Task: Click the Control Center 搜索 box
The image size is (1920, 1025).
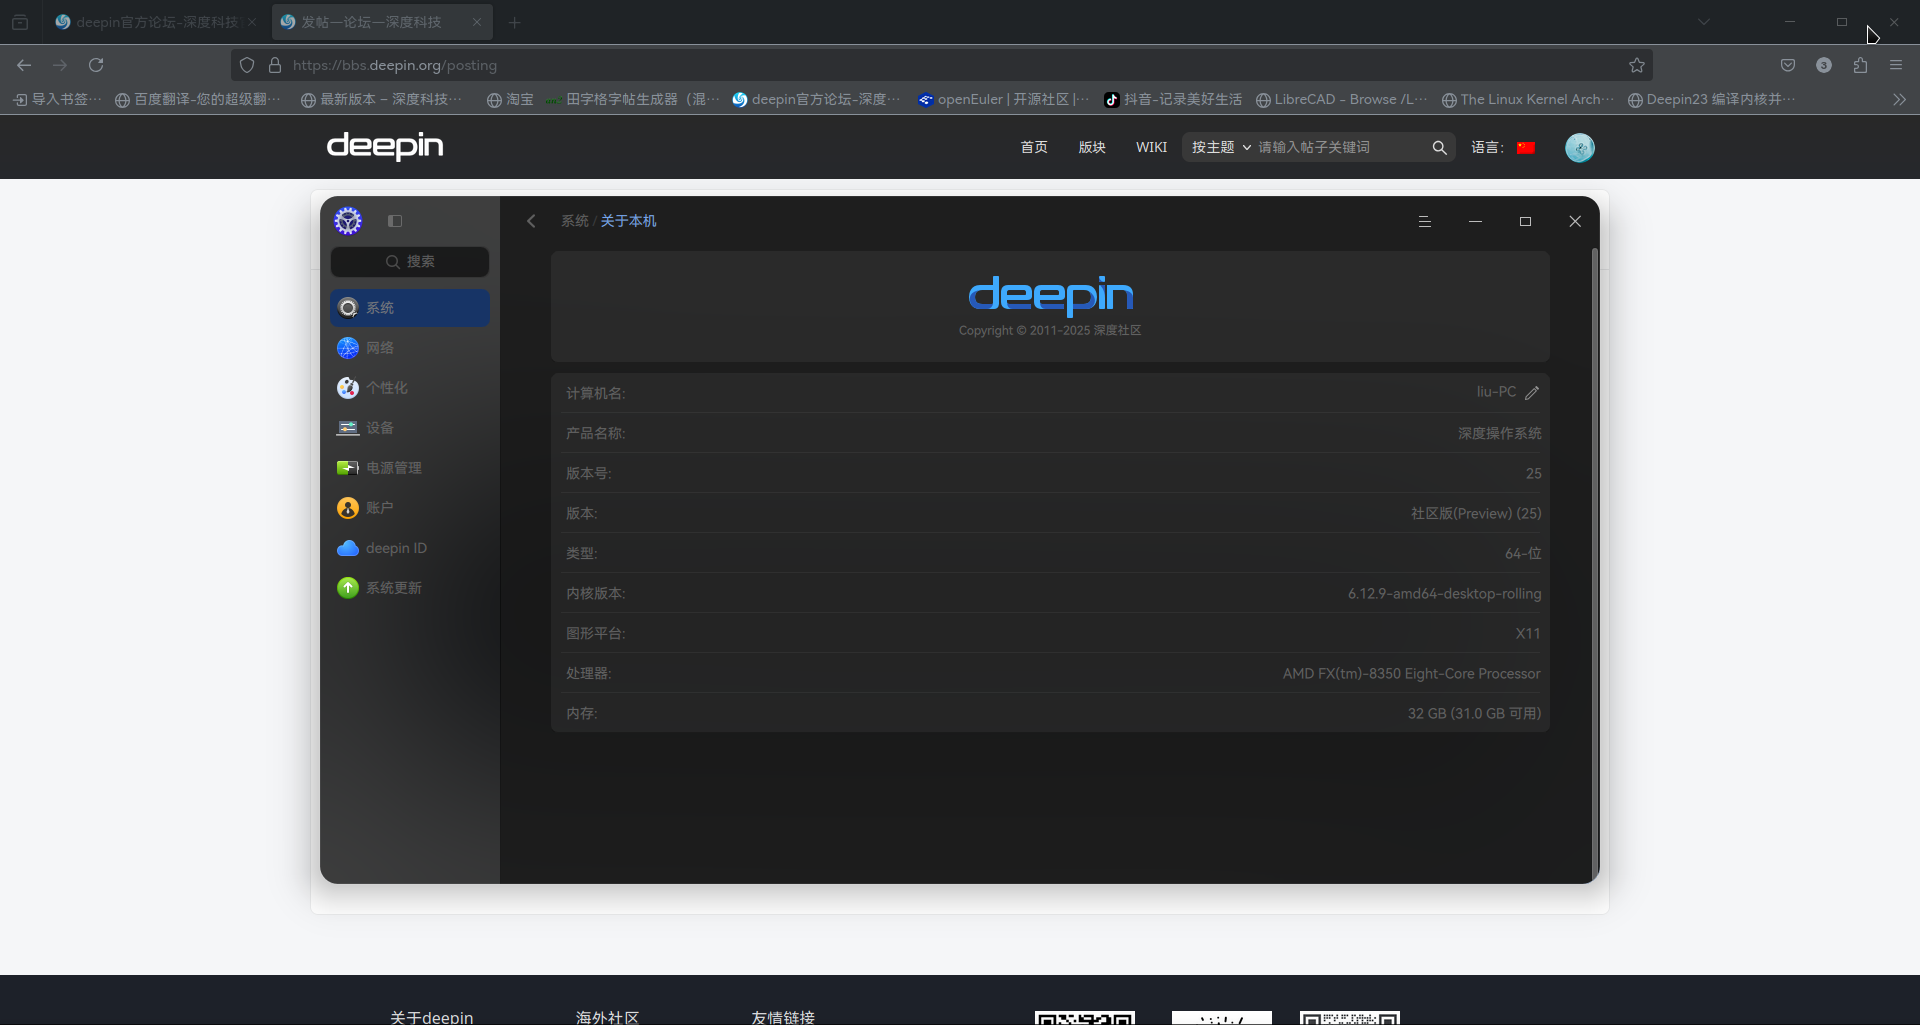Action: tap(410, 262)
